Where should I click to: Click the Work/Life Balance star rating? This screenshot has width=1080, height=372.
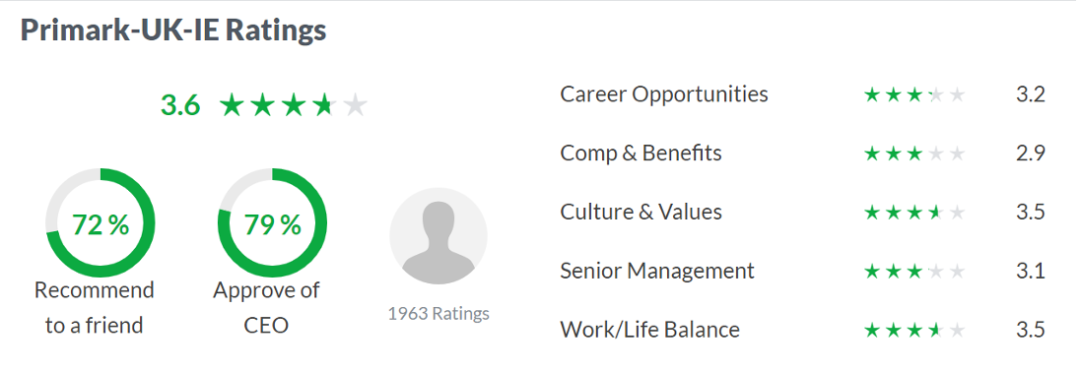pos(915,331)
